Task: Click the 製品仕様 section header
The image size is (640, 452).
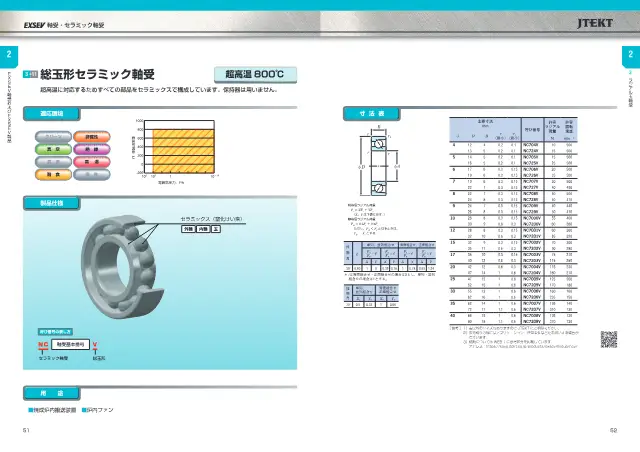Action: [x=51, y=203]
